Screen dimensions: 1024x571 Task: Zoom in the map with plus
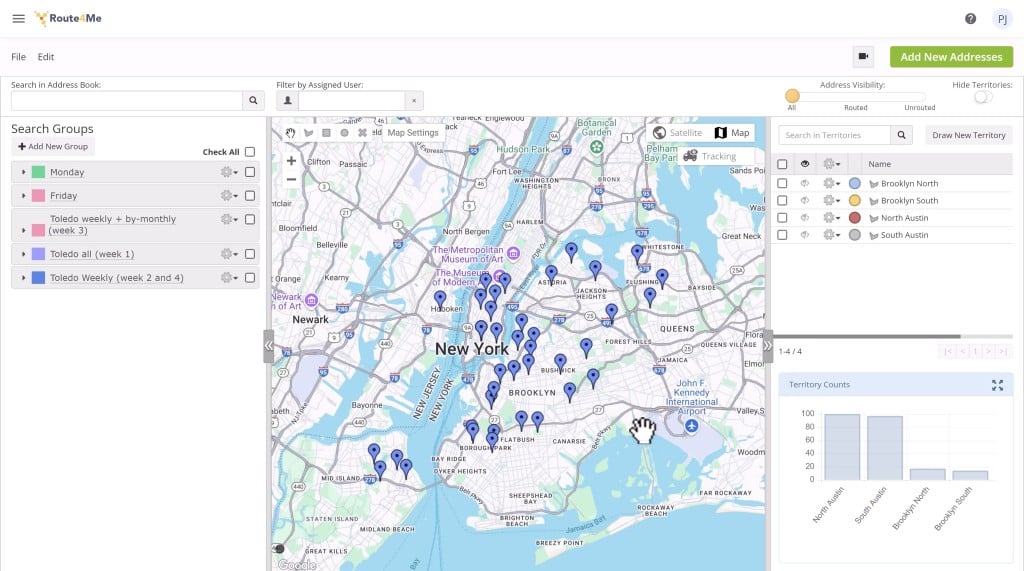pos(291,161)
